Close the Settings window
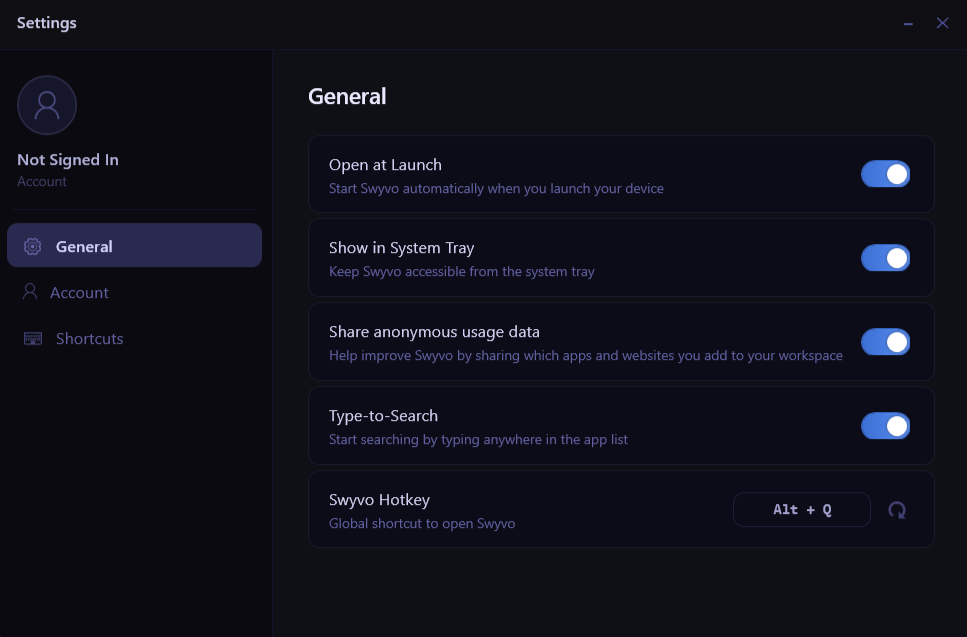967x637 pixels. click(942, 23)
